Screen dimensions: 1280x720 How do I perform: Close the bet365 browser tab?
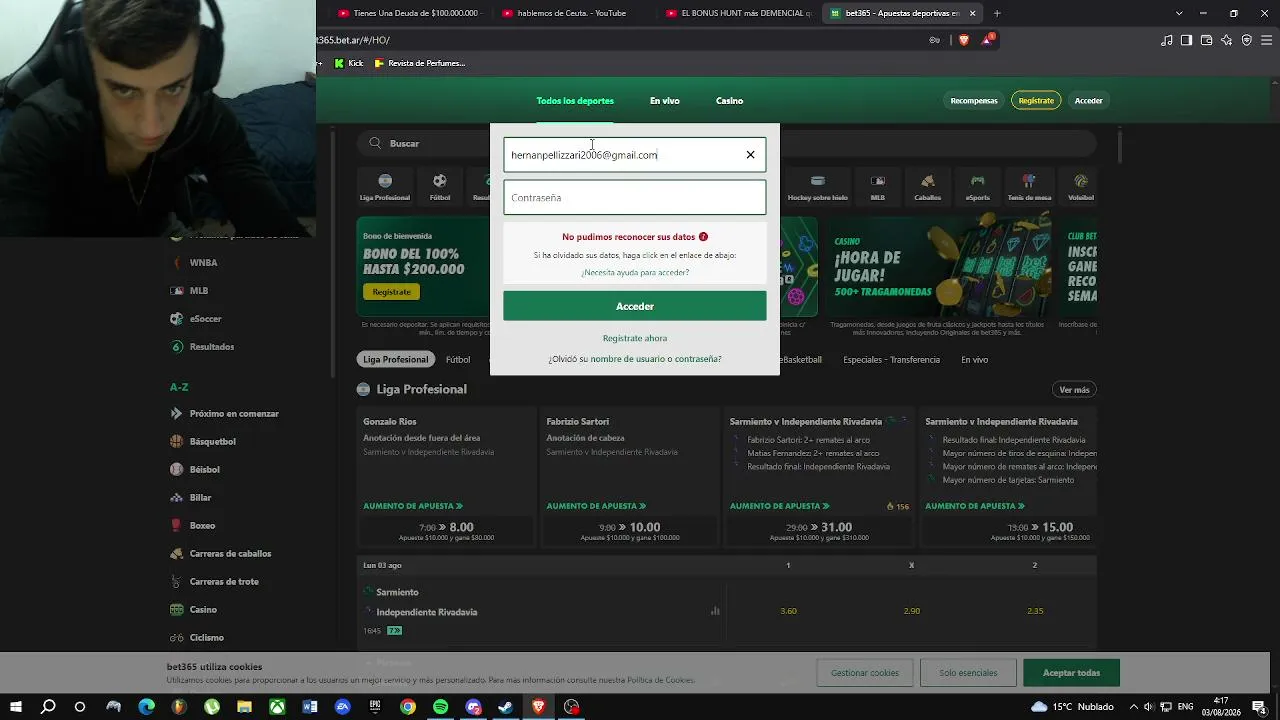pos(972,13)
